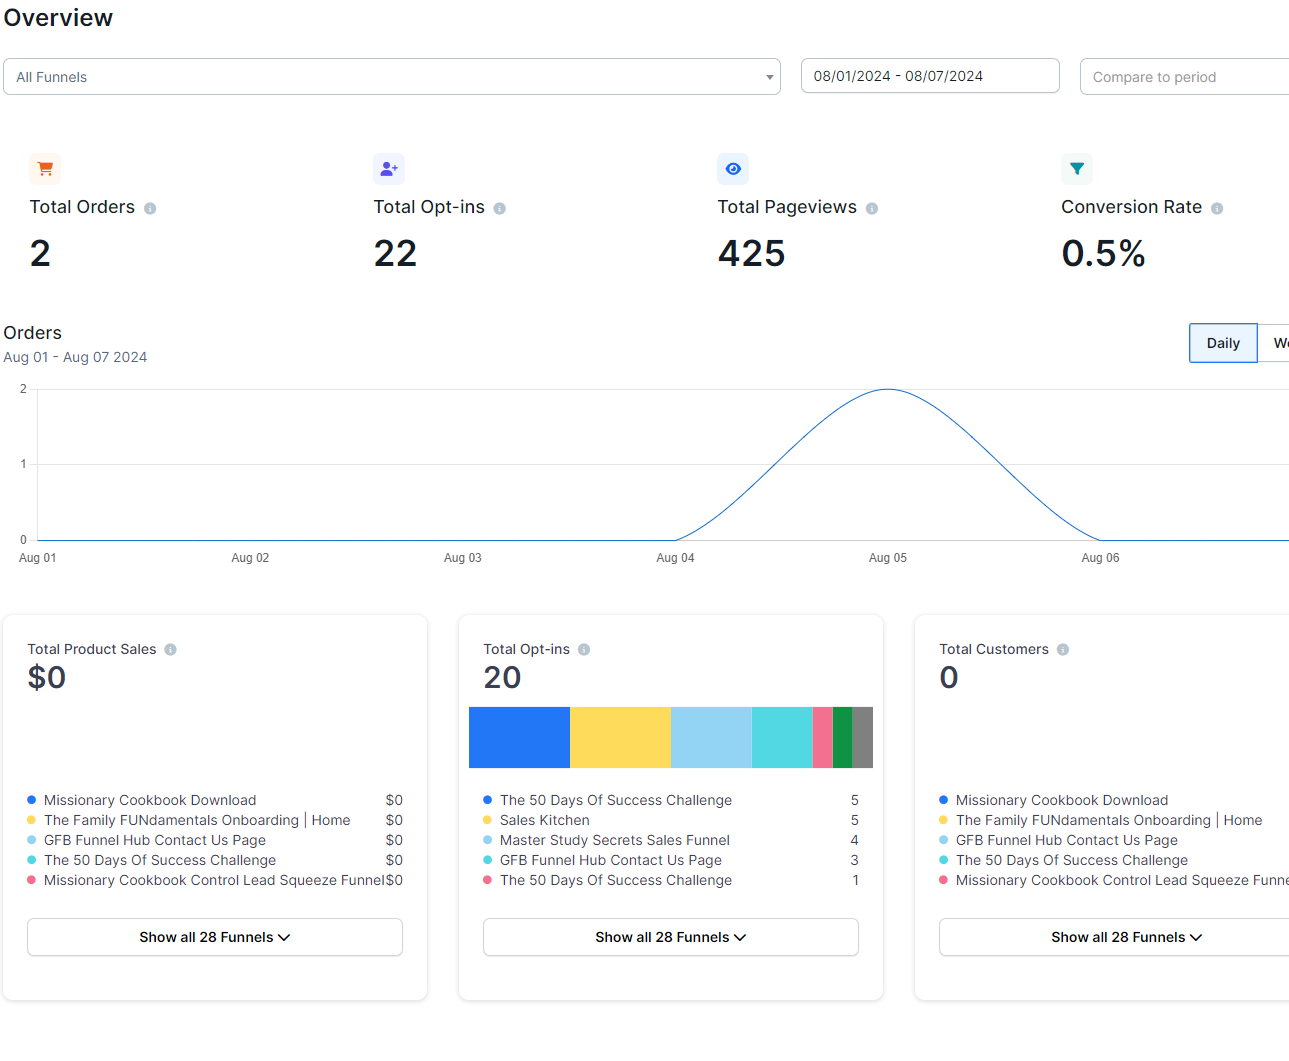Click the Aug 01 - Aug 07 2024 subtitle
This screenshot has width=1289, height=1061.
click(75, 357)
